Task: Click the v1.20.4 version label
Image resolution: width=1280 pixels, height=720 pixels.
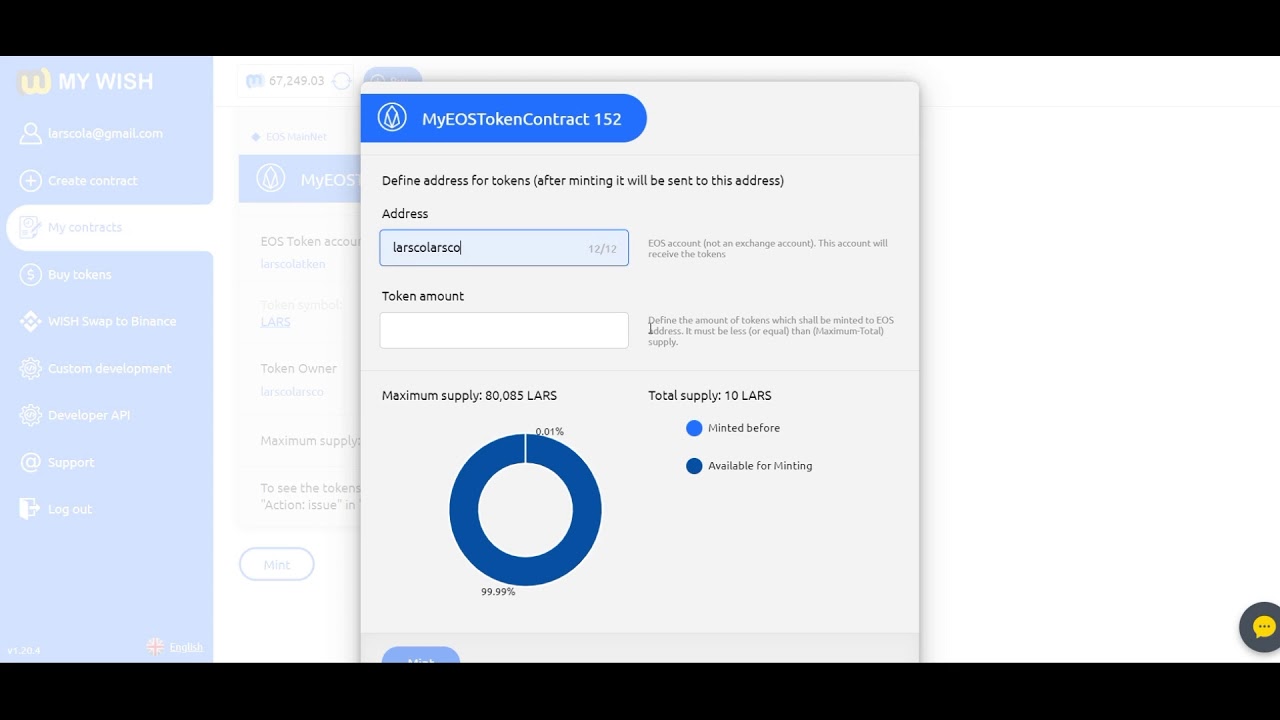Action: coord(24,651)
